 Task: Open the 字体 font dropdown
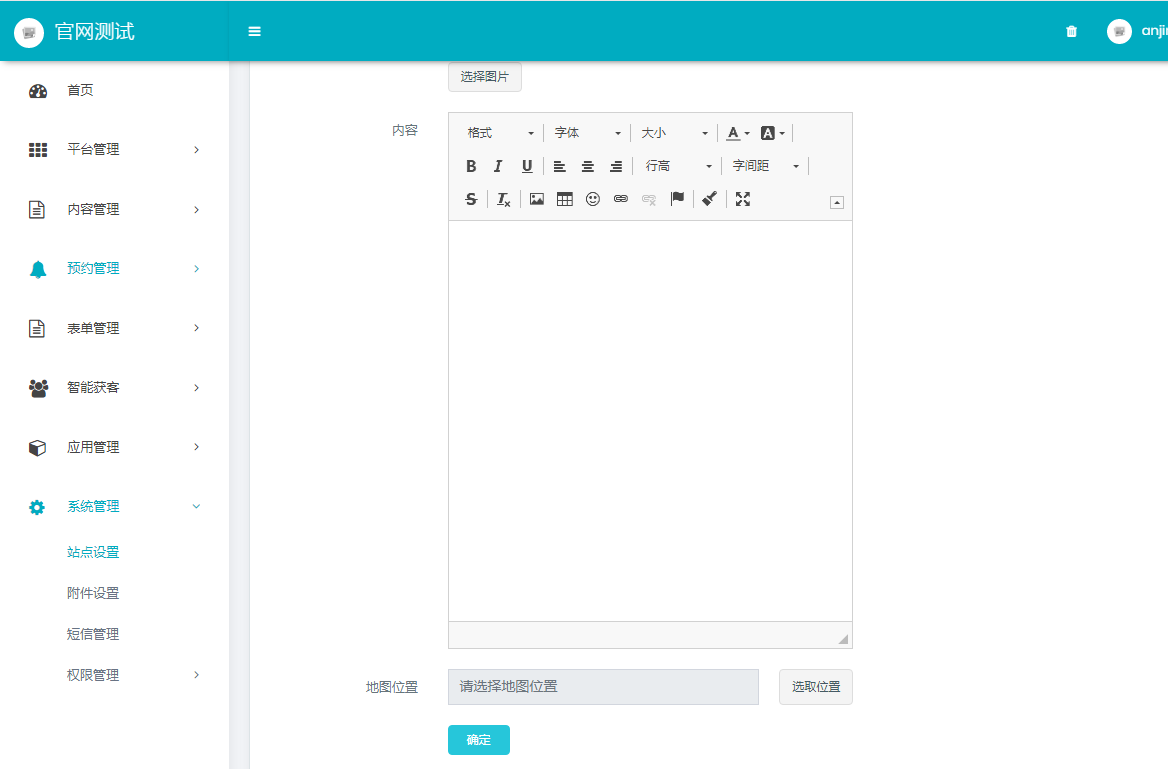tap(588, 133)
